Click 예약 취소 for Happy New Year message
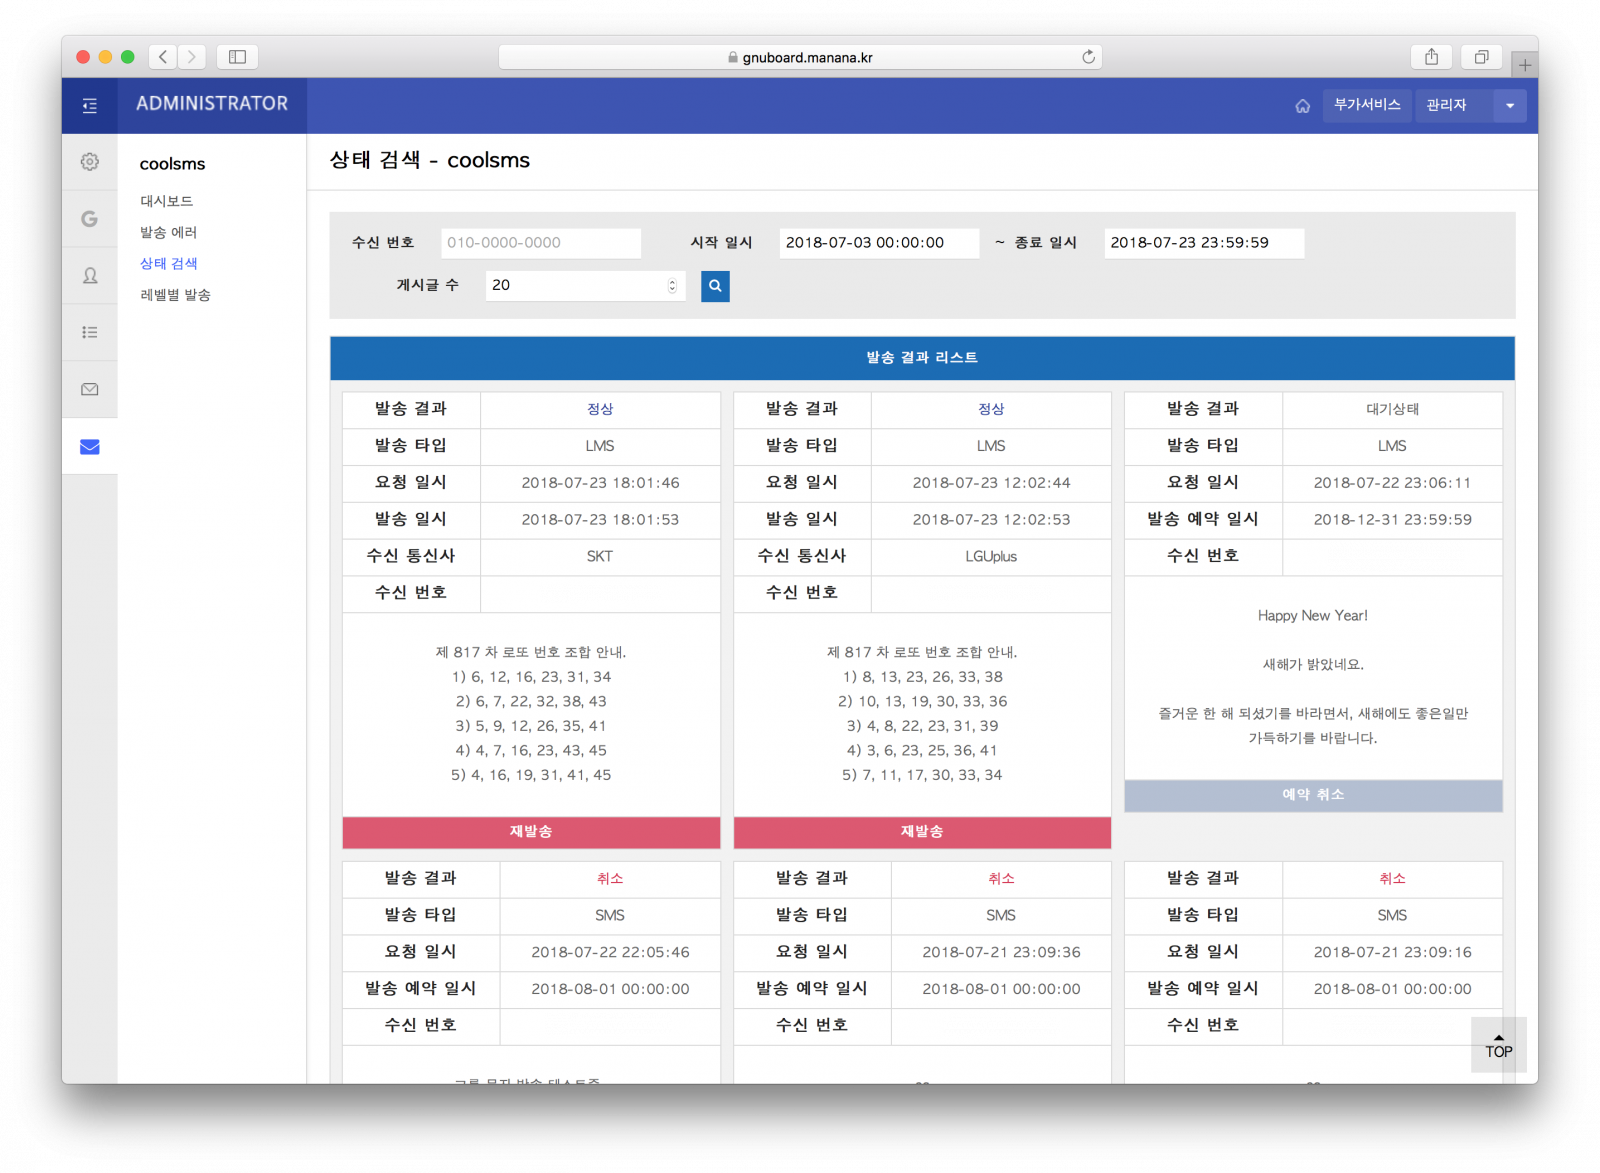 pyautogui.click(x=1313, y=795)
